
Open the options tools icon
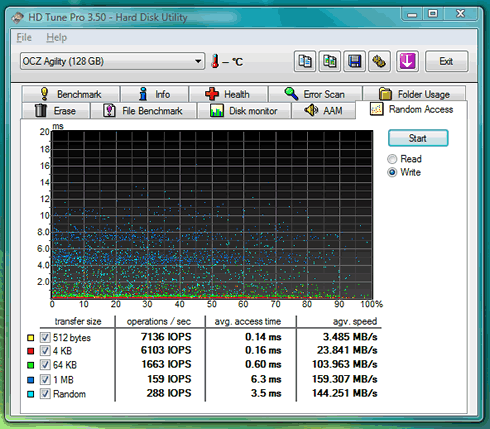click(x=379, y=61)
